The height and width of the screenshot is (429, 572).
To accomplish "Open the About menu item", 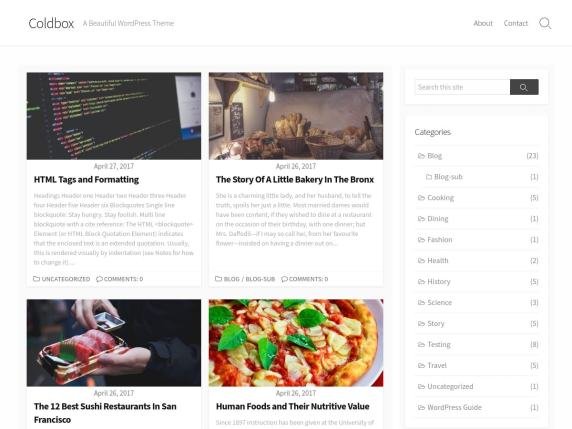I will click(x=483, y=23).
